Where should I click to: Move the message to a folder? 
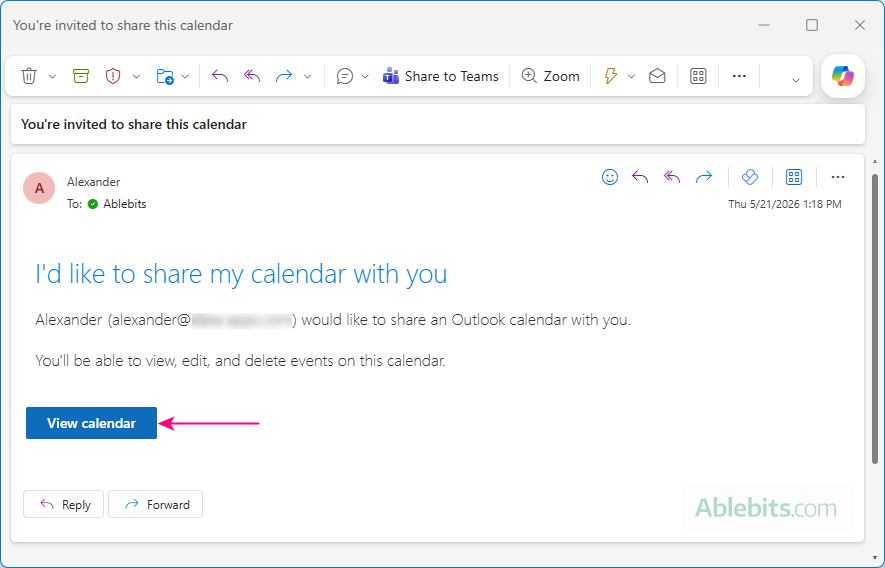coord(165,76)
